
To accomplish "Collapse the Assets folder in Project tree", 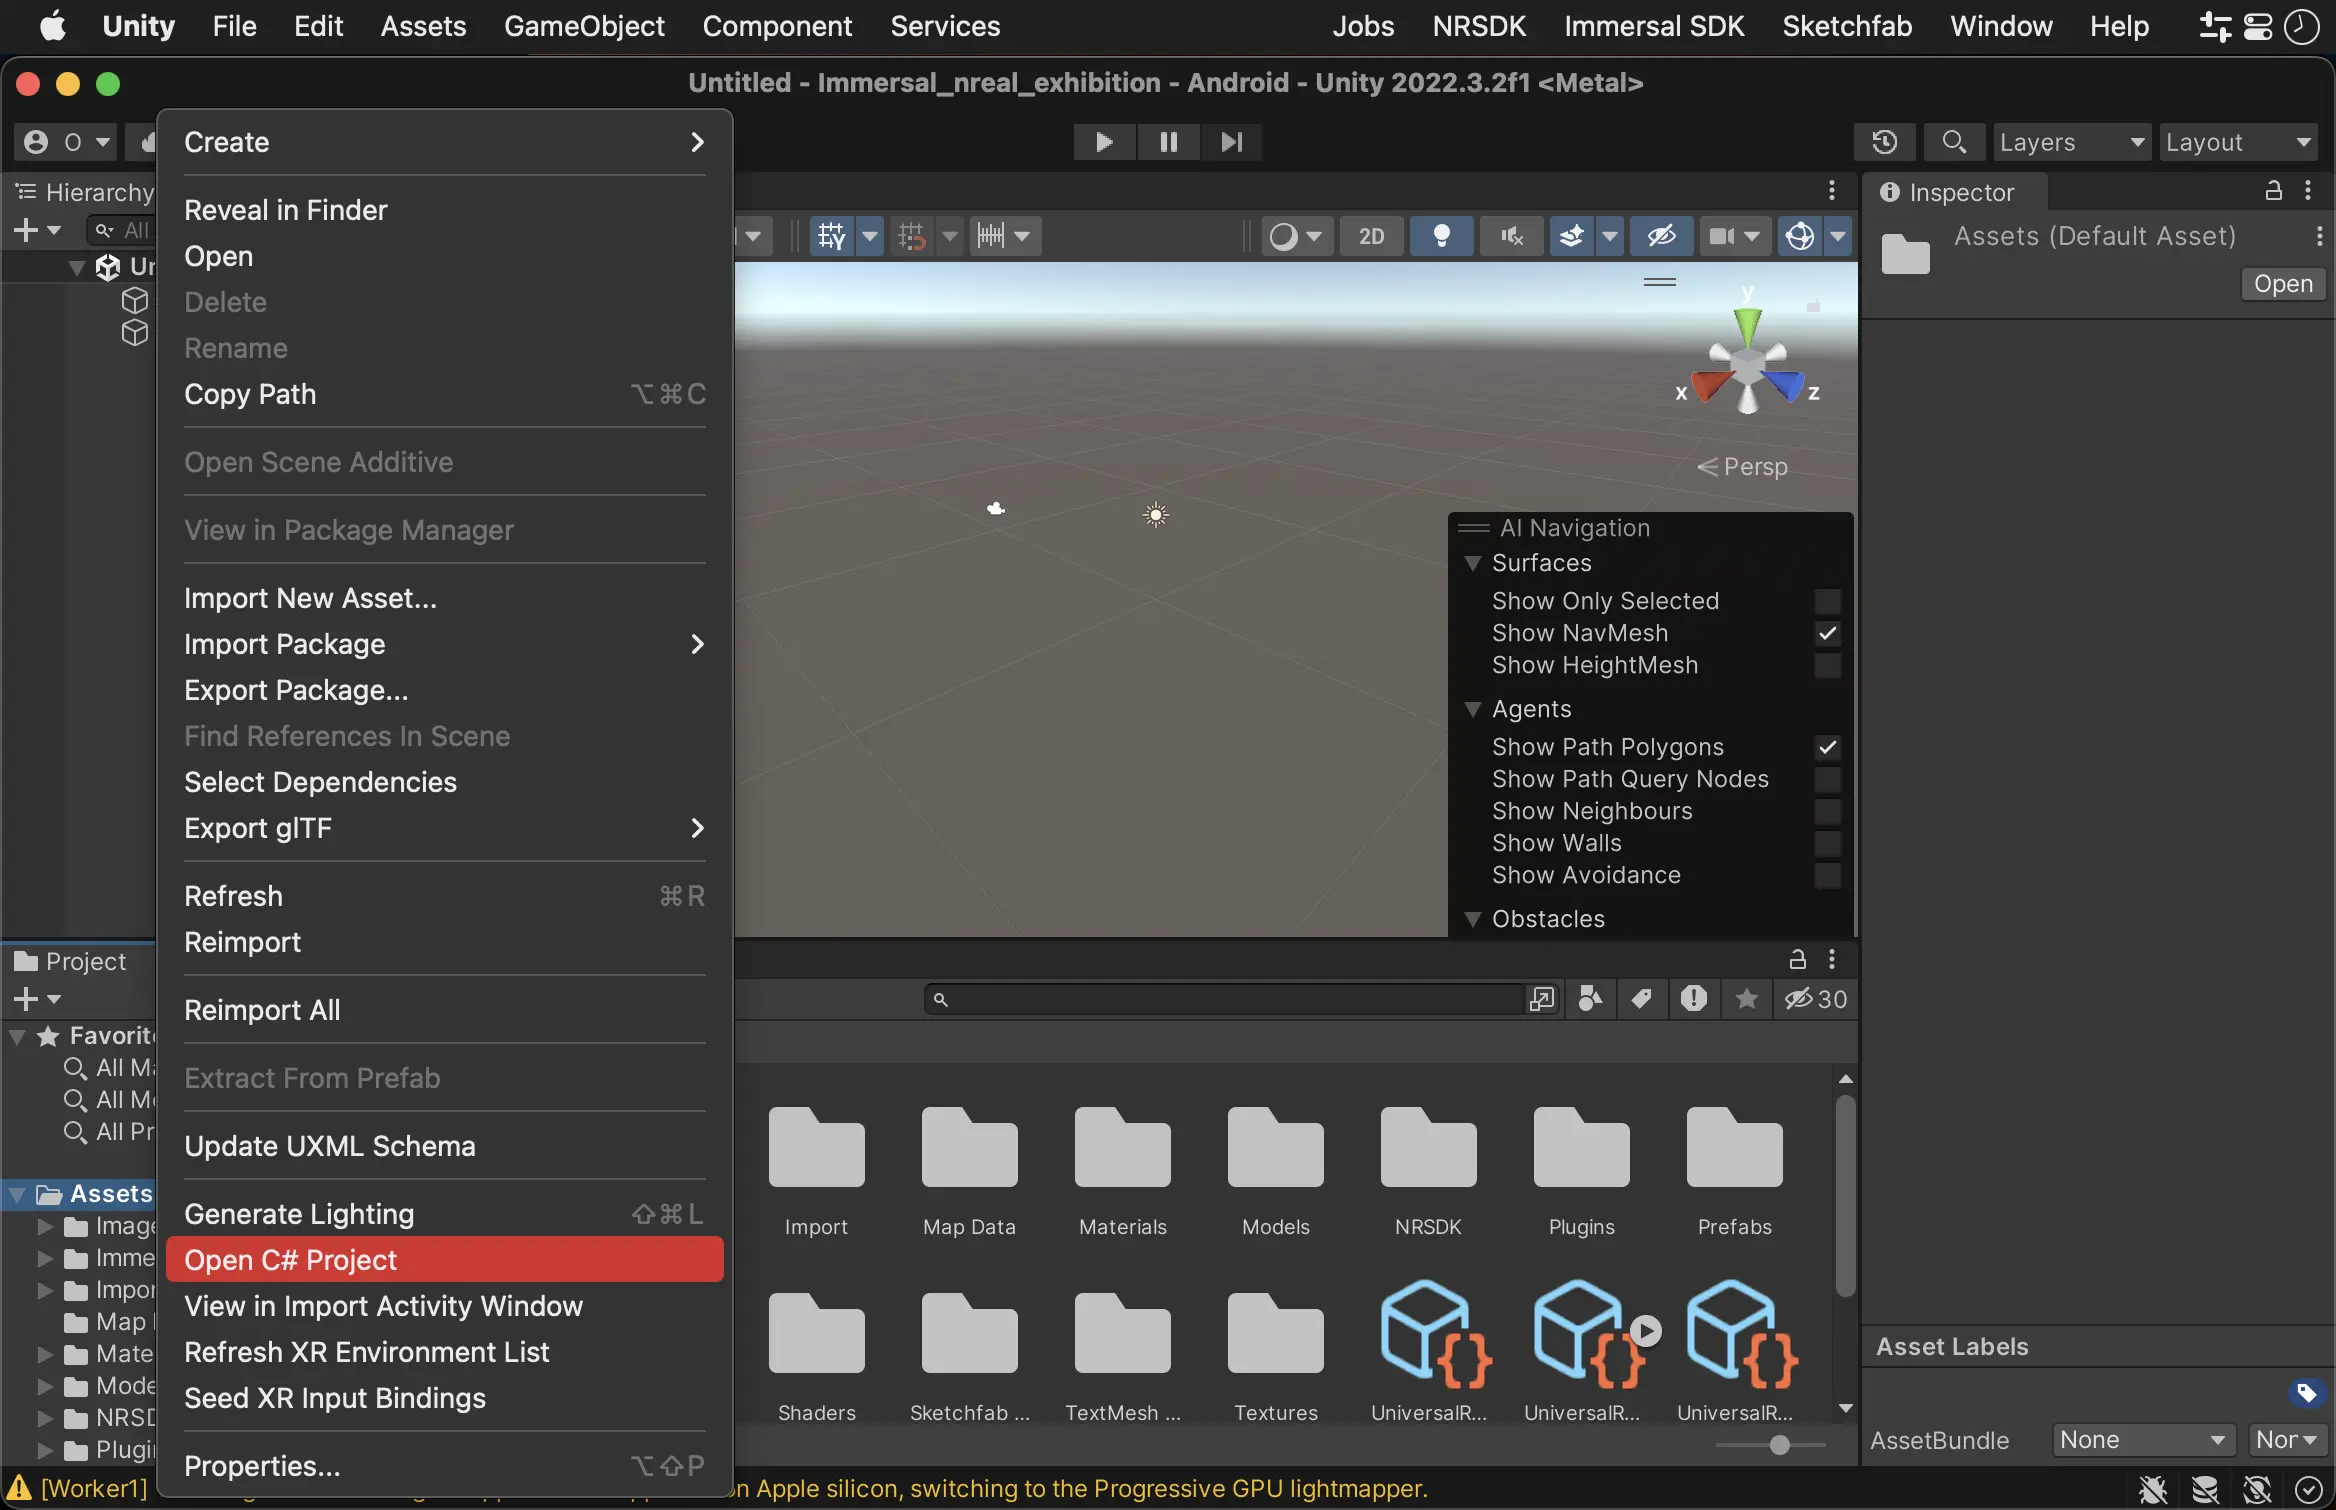I will tap(17, 1194).
